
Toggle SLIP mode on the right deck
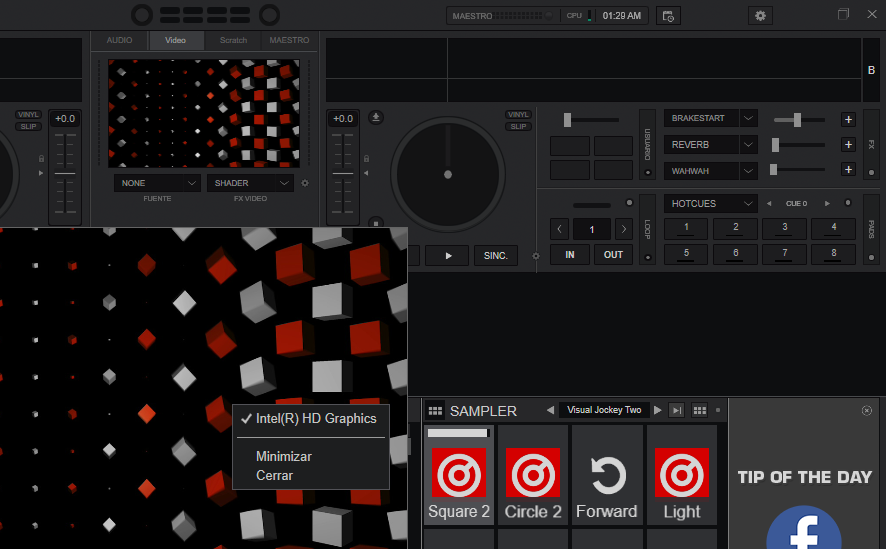click(518, 127)
